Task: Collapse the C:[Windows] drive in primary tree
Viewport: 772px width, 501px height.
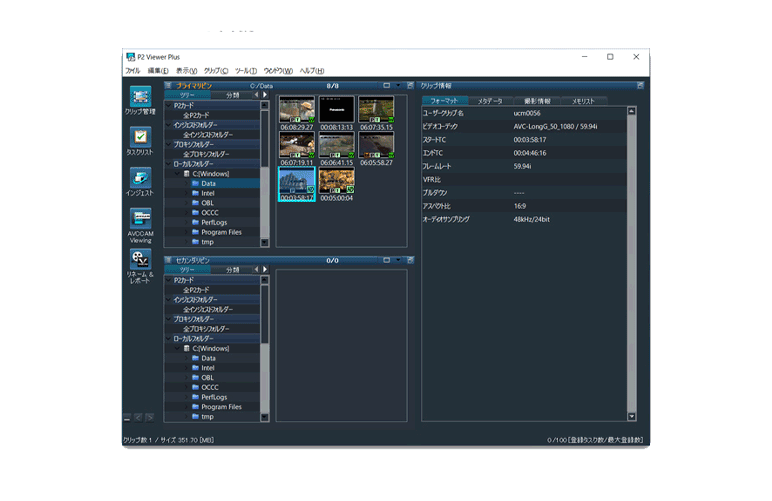Action: pyautogui.click(x=176, y=174)
